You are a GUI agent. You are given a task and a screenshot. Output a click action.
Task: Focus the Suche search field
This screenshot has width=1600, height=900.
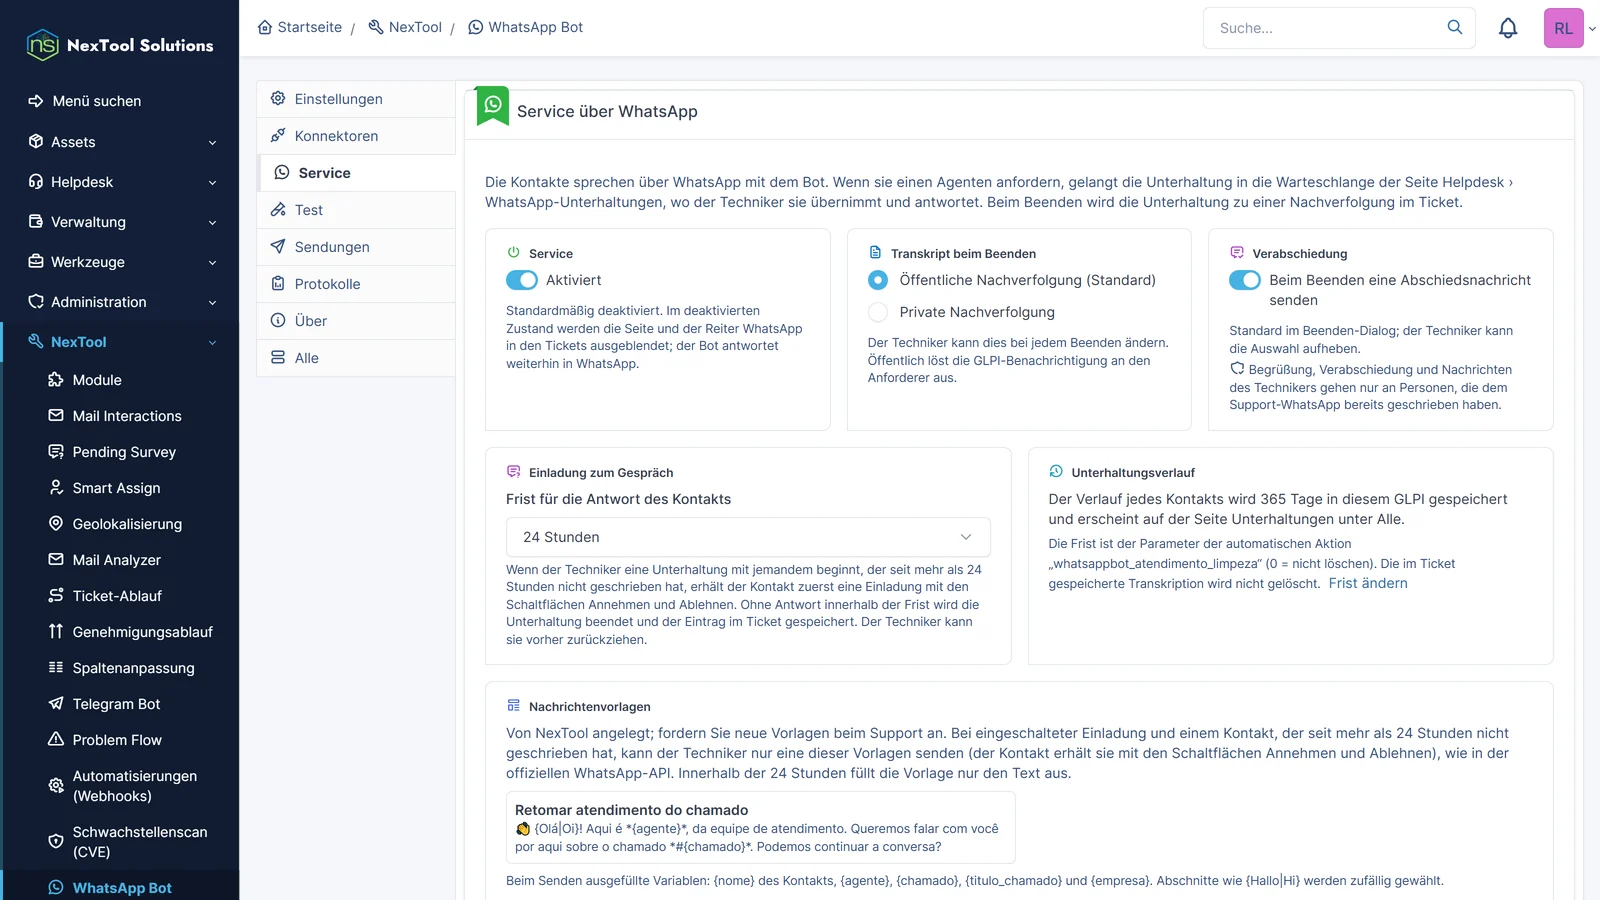1325,28
